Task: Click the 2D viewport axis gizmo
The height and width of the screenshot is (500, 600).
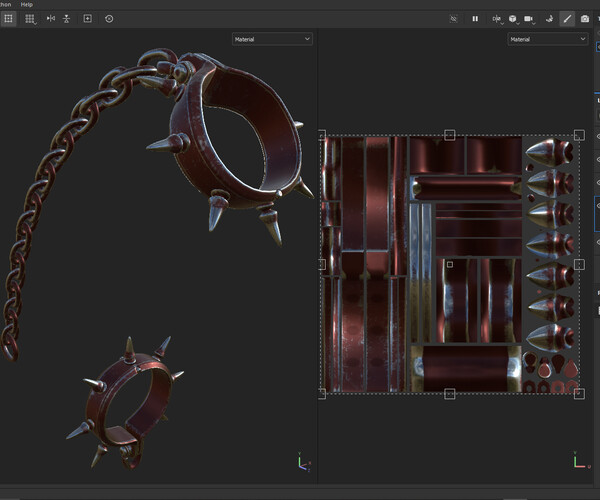Action: tap(581, 460)
